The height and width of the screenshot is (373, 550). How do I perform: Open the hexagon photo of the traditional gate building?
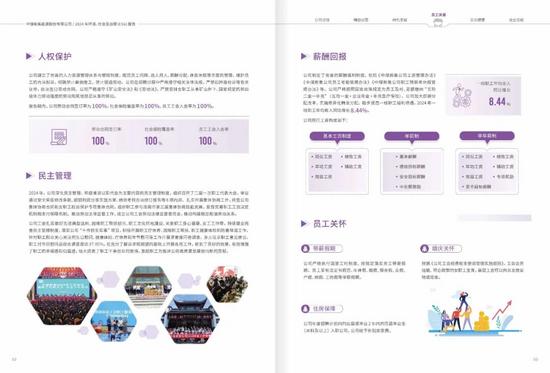point(190,319)
